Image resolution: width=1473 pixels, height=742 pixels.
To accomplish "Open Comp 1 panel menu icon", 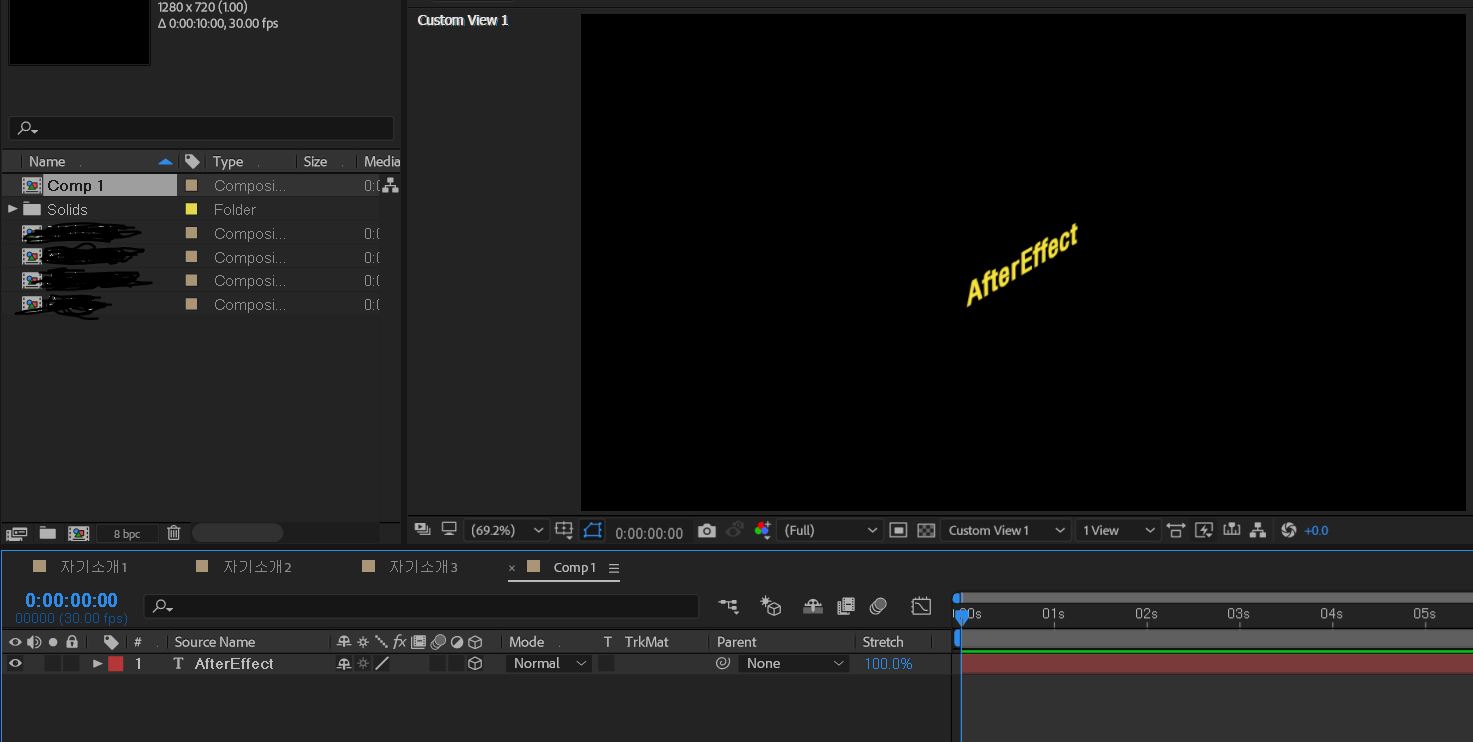I will (x=614, y=568).
